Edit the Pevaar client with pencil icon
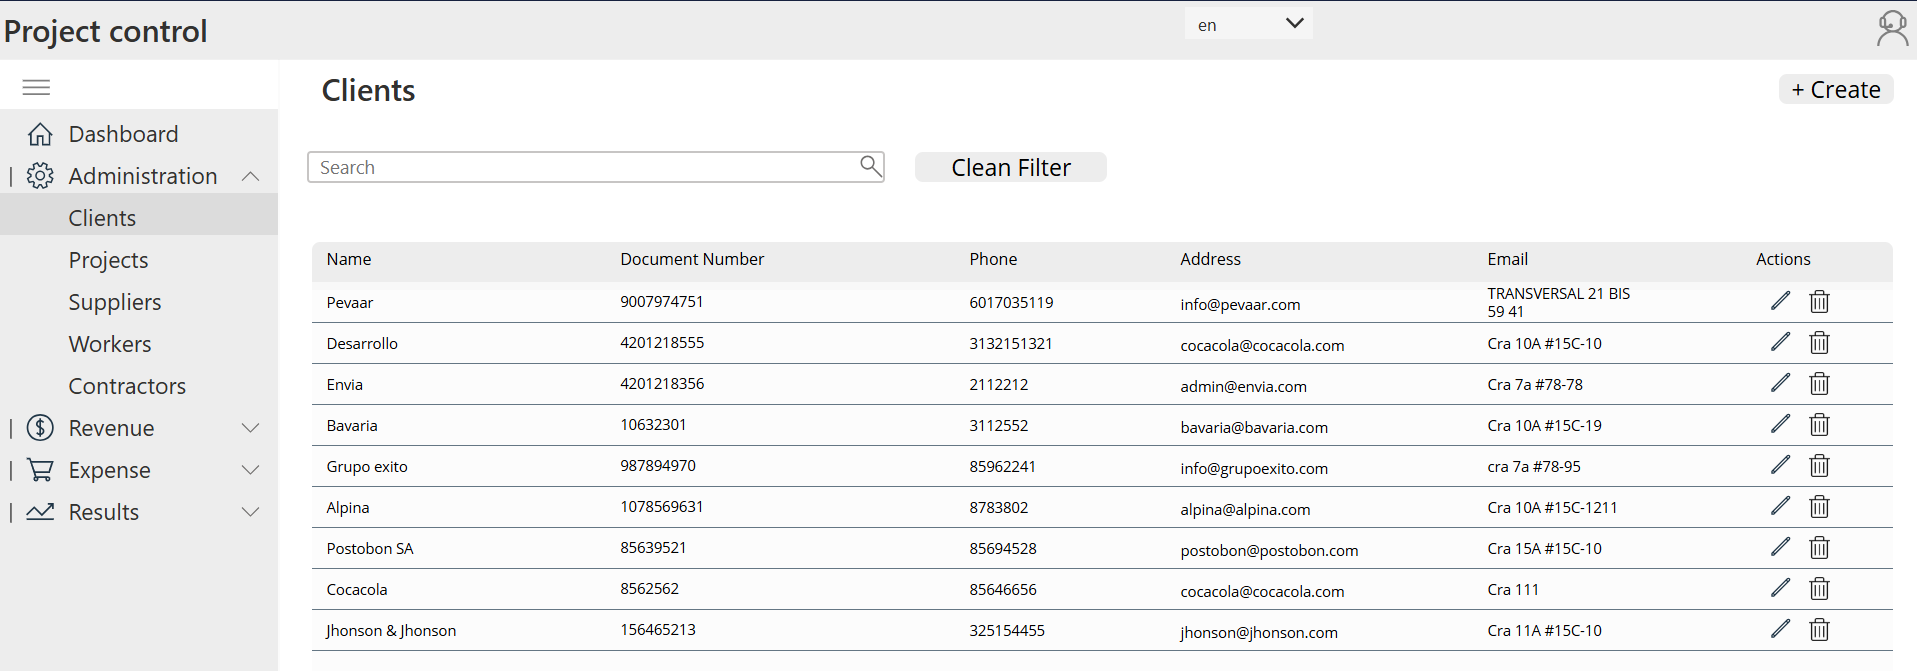Image resolution: width=1917 pixels, height=671 pixels. click(1780, 301)
